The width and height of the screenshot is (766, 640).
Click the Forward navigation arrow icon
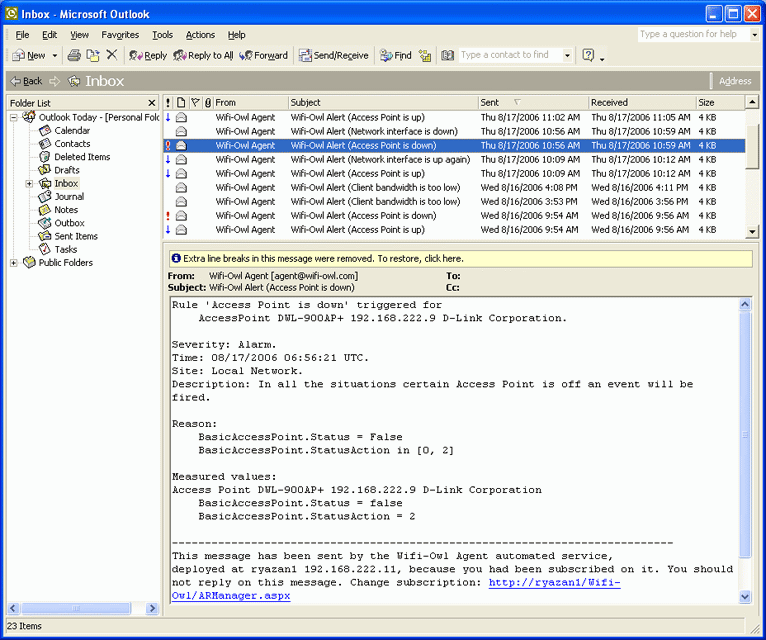55,81
